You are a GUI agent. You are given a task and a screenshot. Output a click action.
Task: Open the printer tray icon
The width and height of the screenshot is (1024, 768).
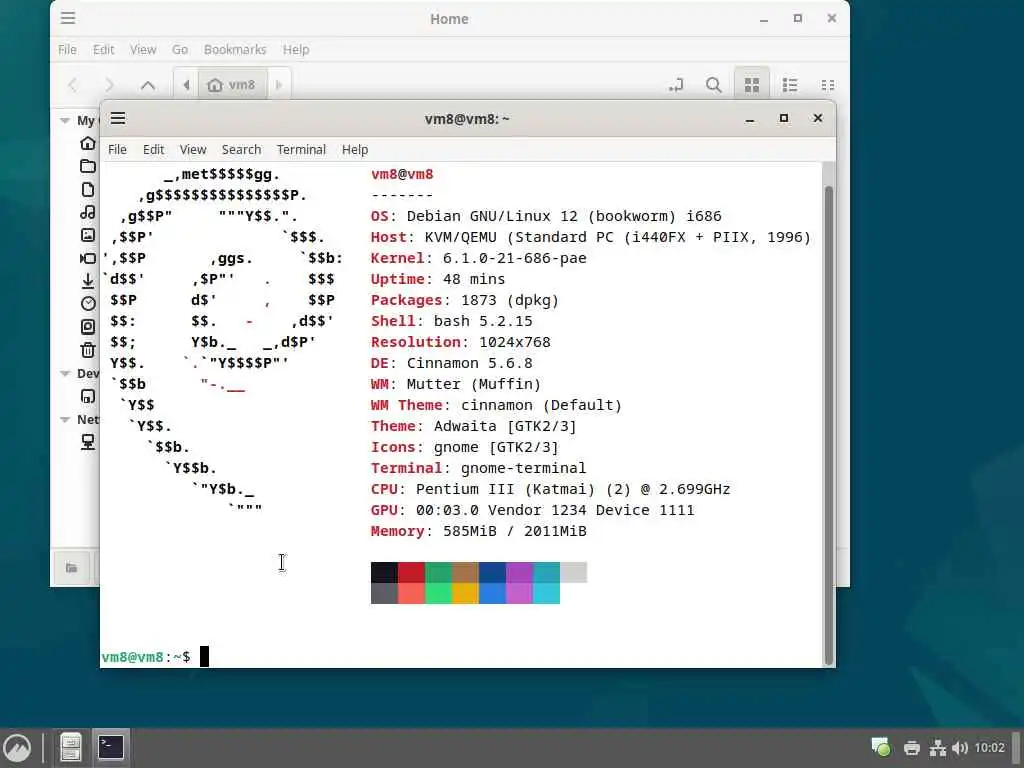pos(912,748)
